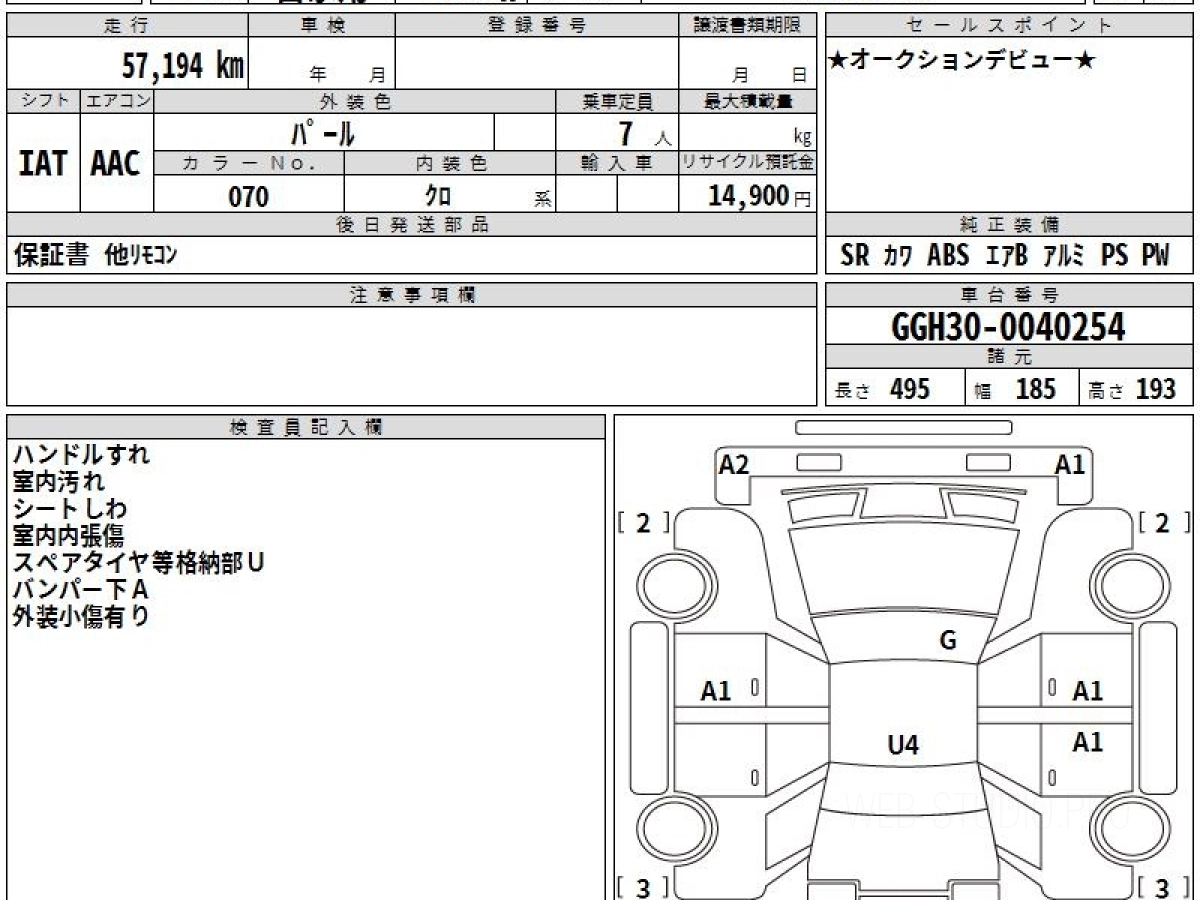1200x900 pixels.
Task: Click the セールスポイント header
Action: 1009,26
